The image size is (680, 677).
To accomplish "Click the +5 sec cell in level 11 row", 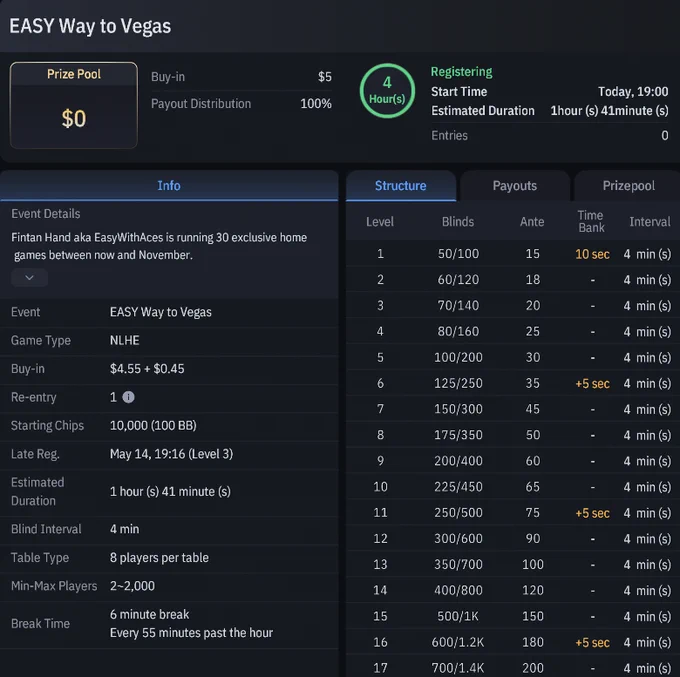I will 592,513.
